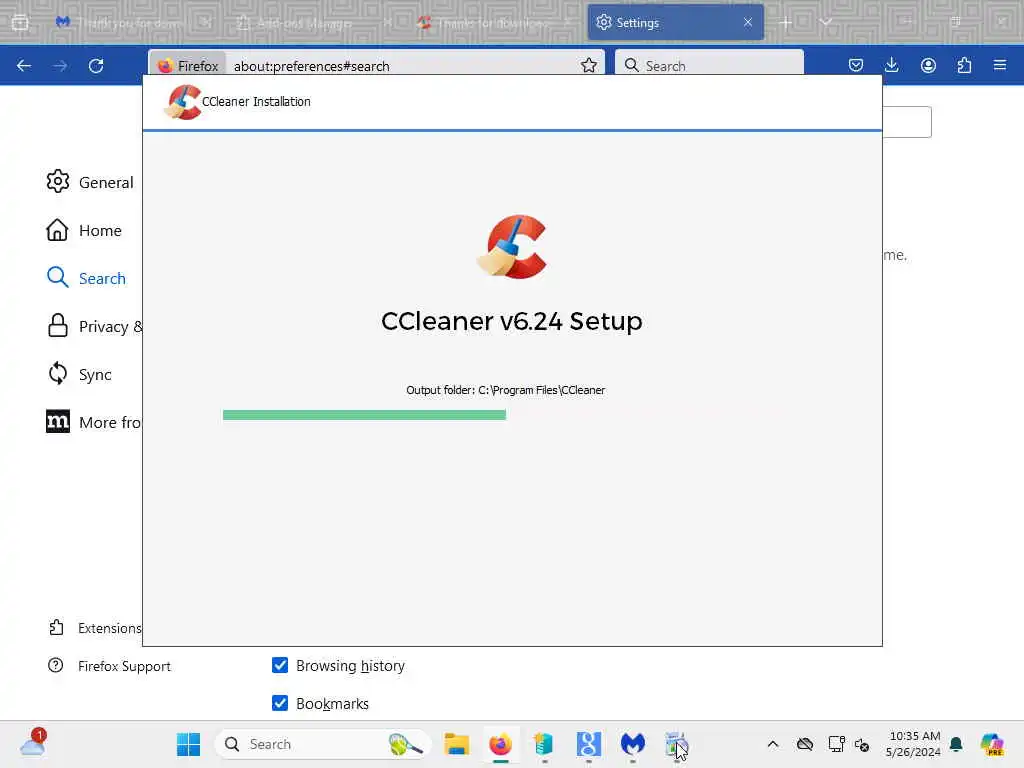Uncheck the Browsing history checkbox

click(280, 665)
